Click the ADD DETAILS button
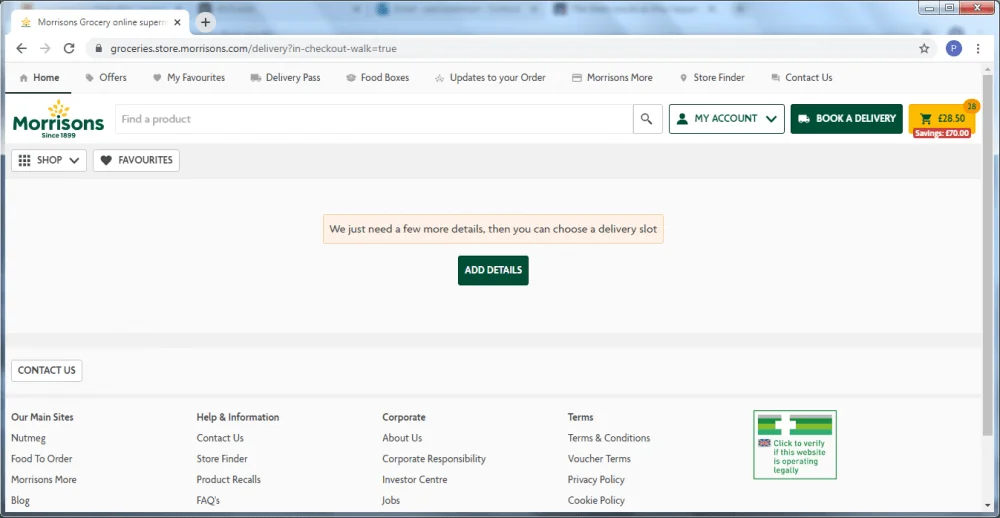 (x=493, y=270)
